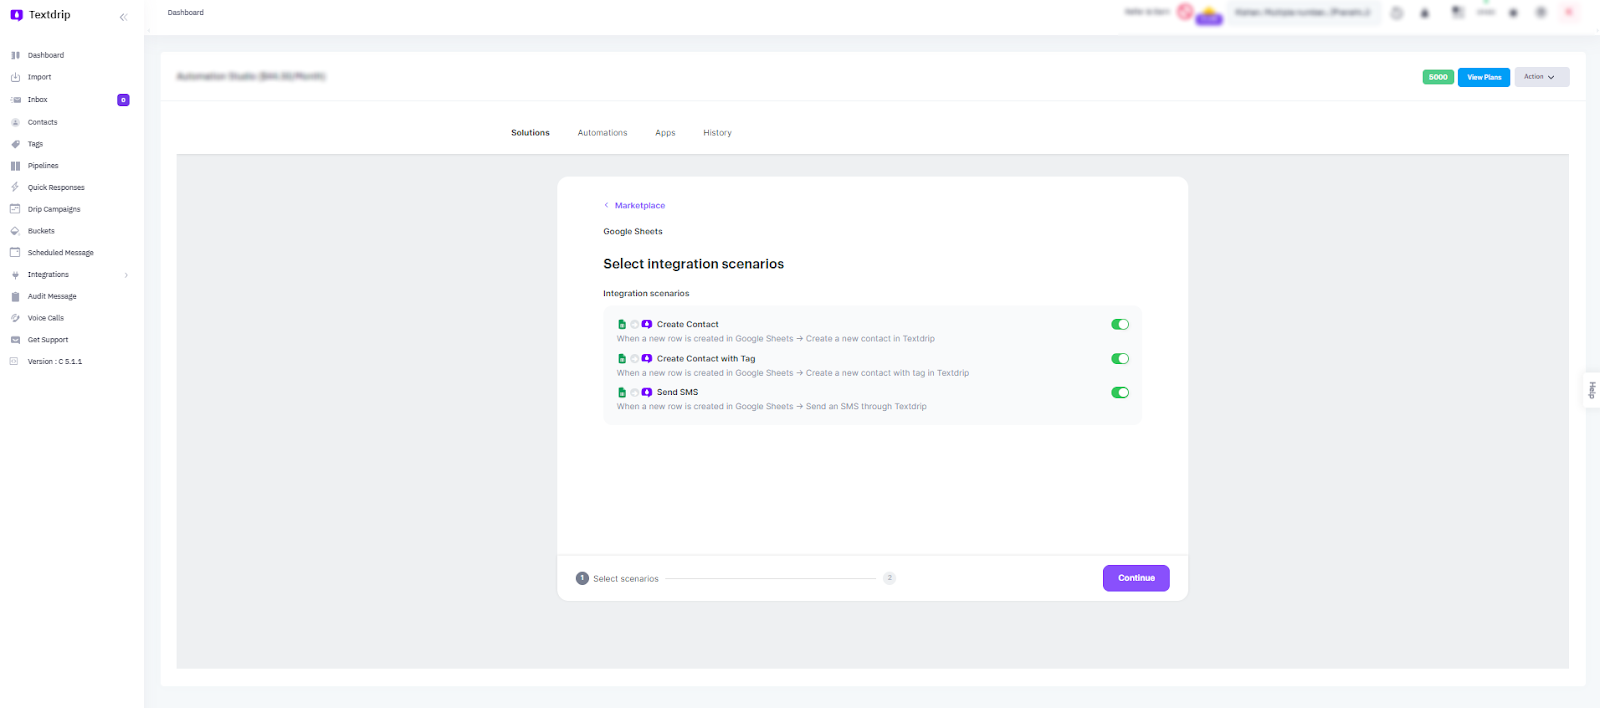Open the Import sidebar icon
Screen dimensions: 1600x708
(15, 77)
